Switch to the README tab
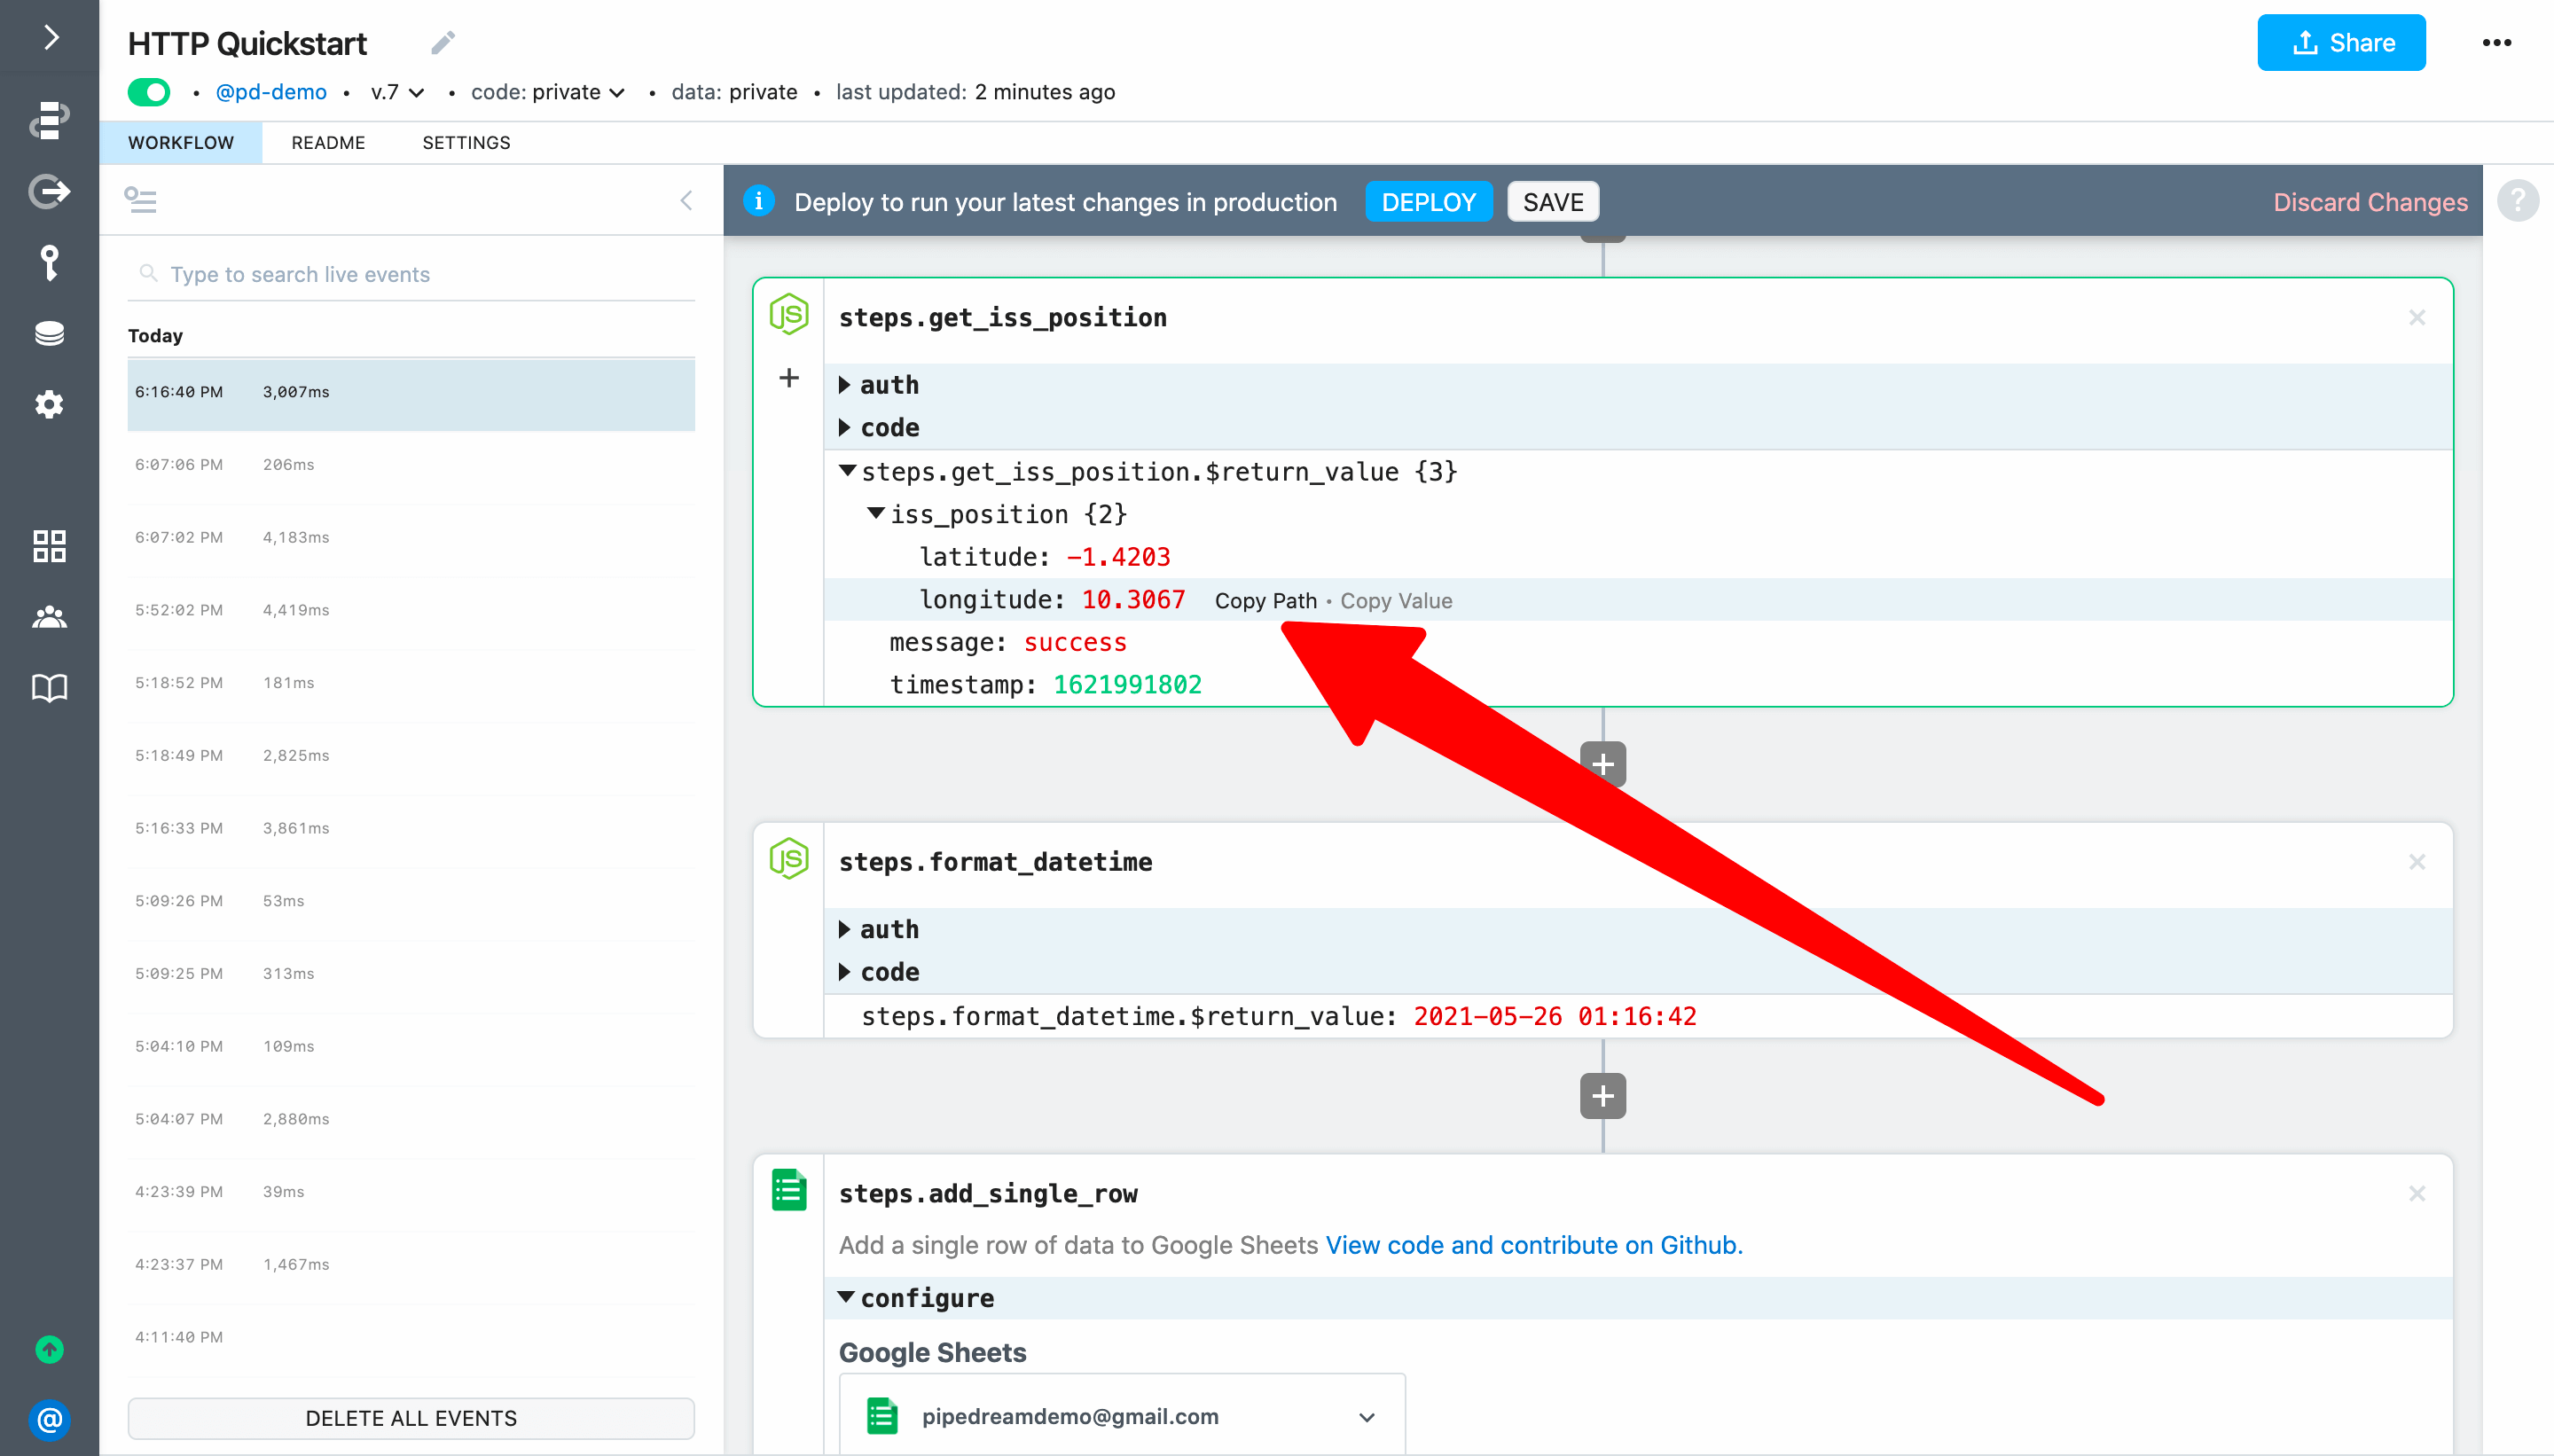Viewport: 2554px width, 1456px height. (x=328, y=143)
